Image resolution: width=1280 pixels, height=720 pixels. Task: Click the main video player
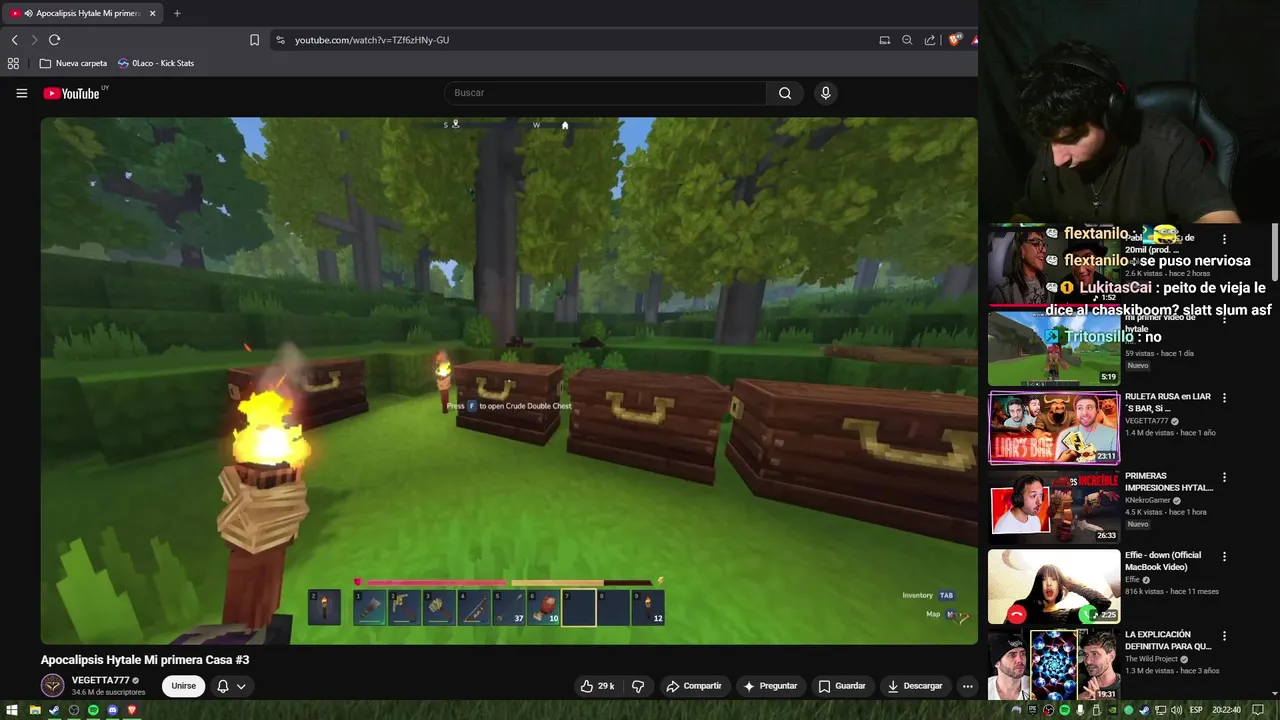[509, 381]
